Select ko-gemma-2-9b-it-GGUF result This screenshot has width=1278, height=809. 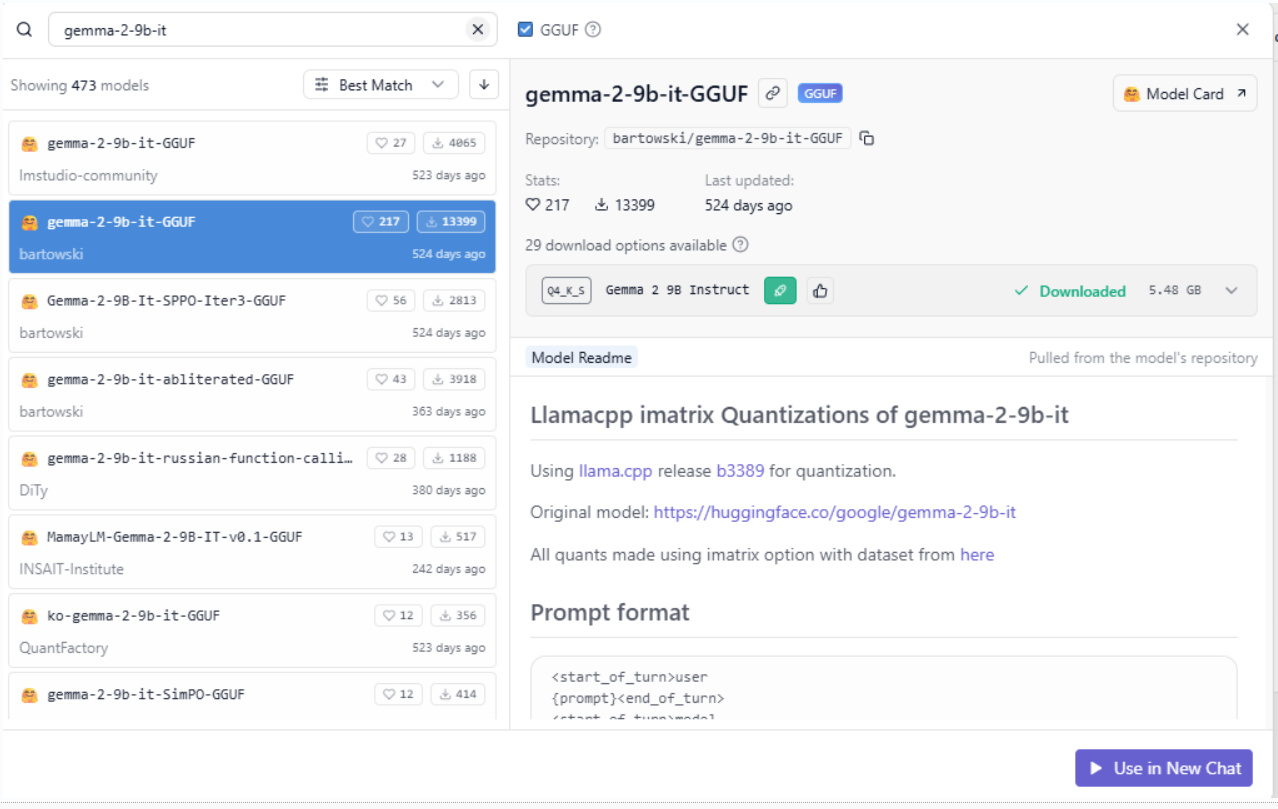252,631
